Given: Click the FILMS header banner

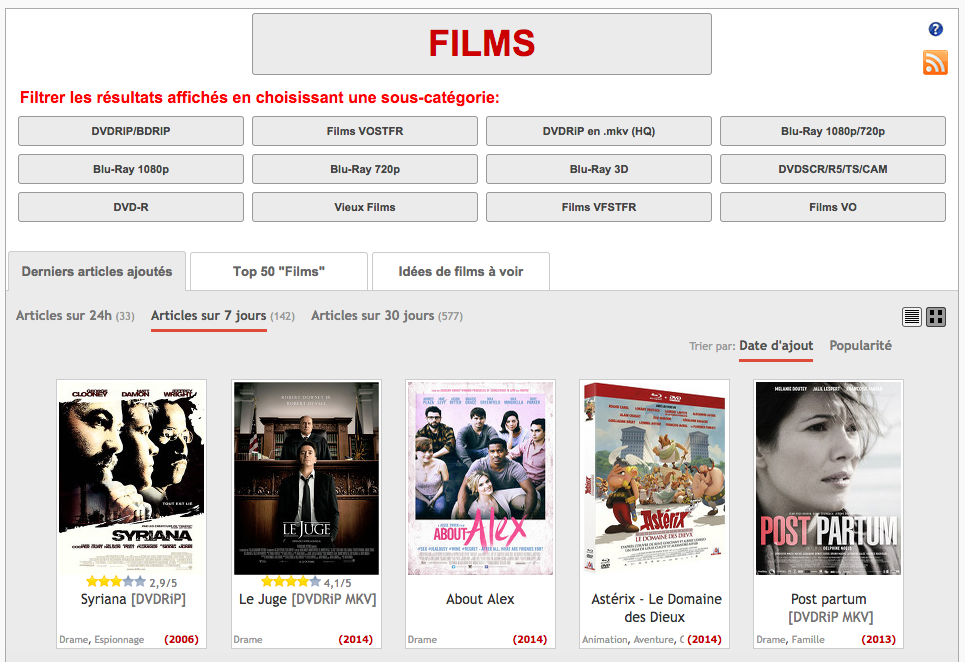Looking at the screenshot, I should 482,44.
